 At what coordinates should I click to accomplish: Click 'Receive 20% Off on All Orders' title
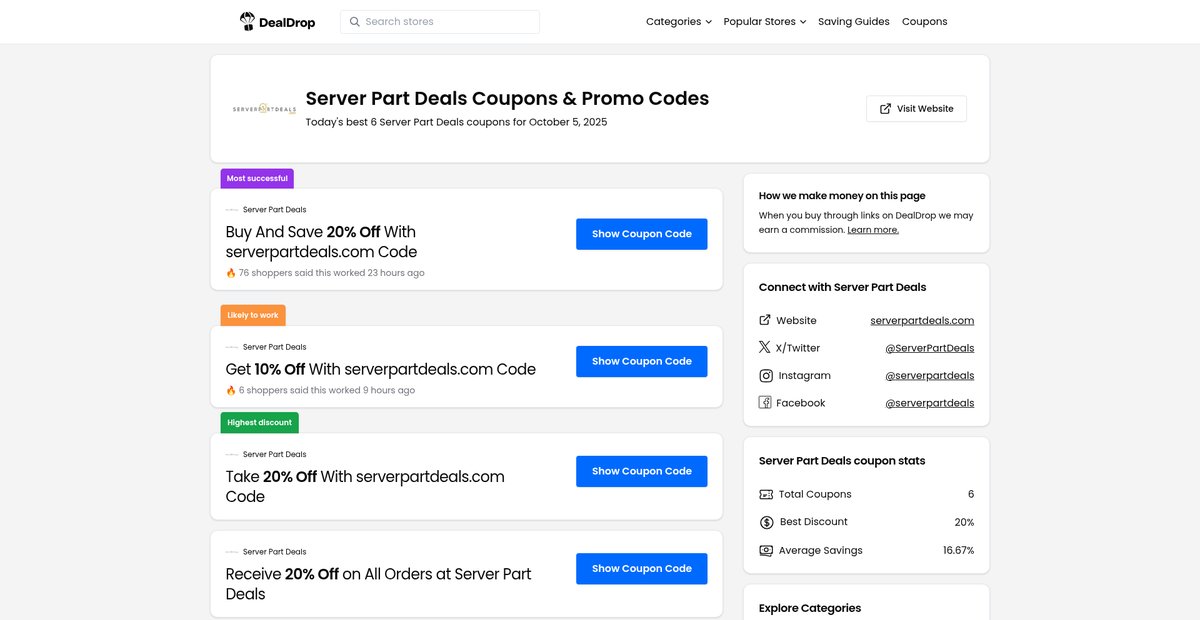click(379, 584)
